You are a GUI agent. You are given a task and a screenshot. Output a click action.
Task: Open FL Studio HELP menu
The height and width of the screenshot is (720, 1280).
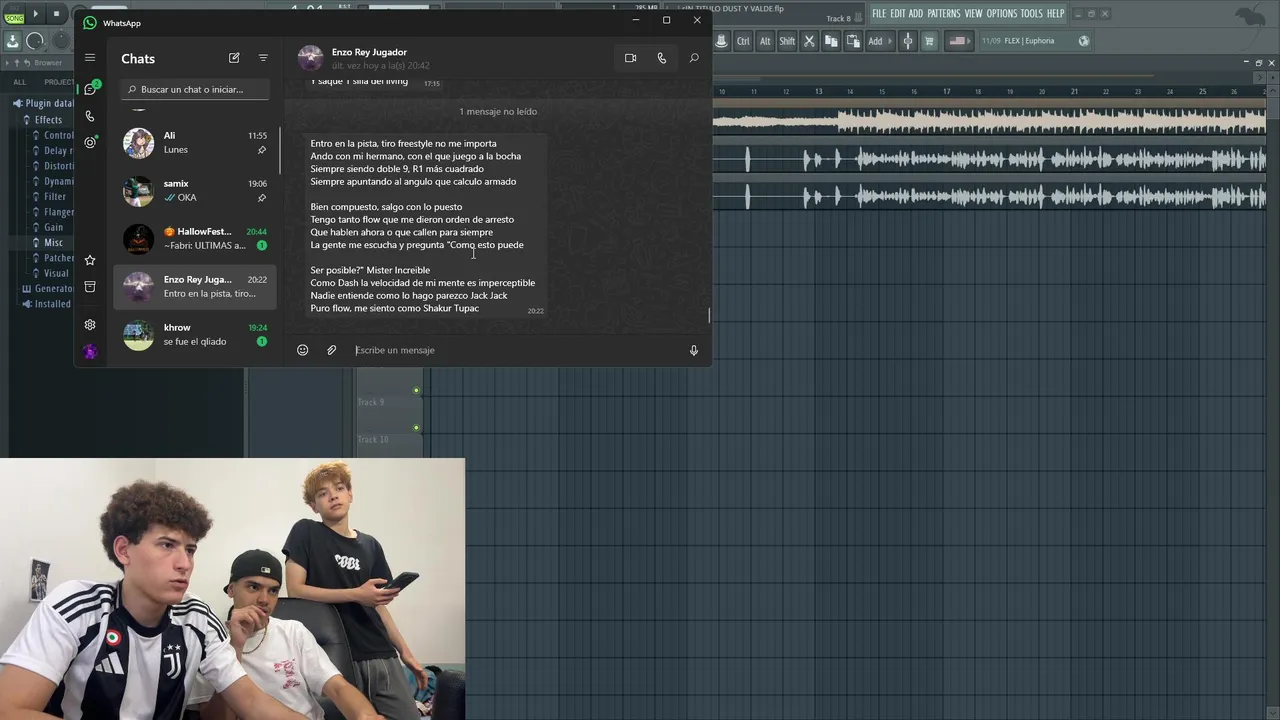pos(1055,13)
